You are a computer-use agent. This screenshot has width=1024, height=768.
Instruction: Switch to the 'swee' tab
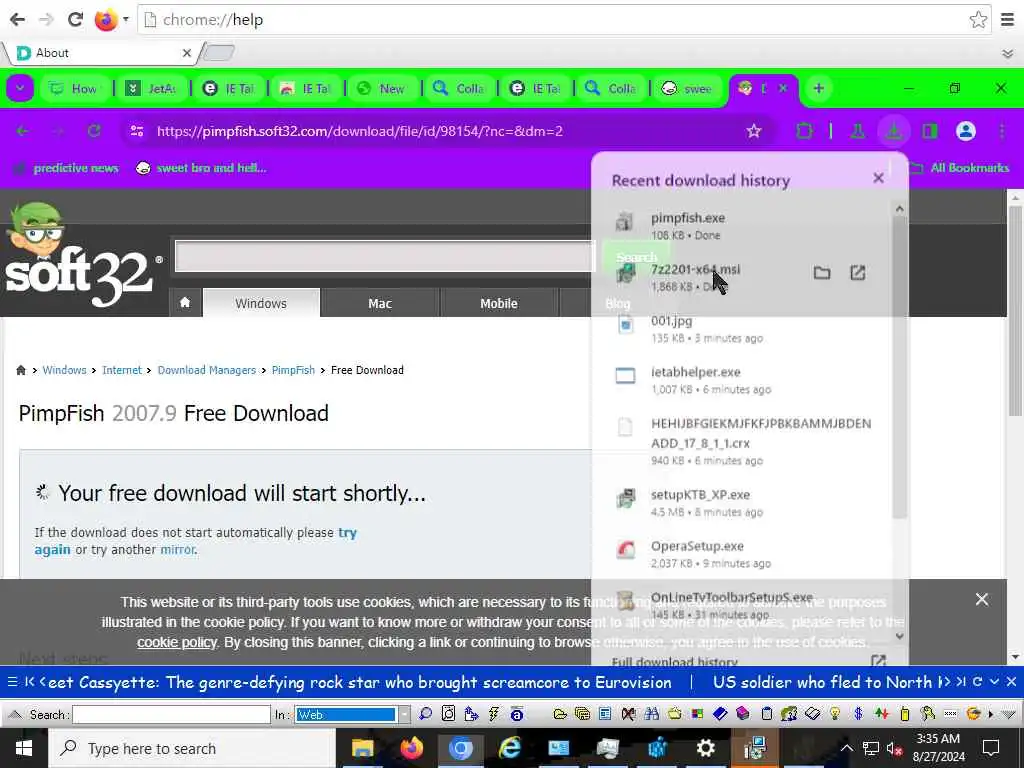(687, 88)
